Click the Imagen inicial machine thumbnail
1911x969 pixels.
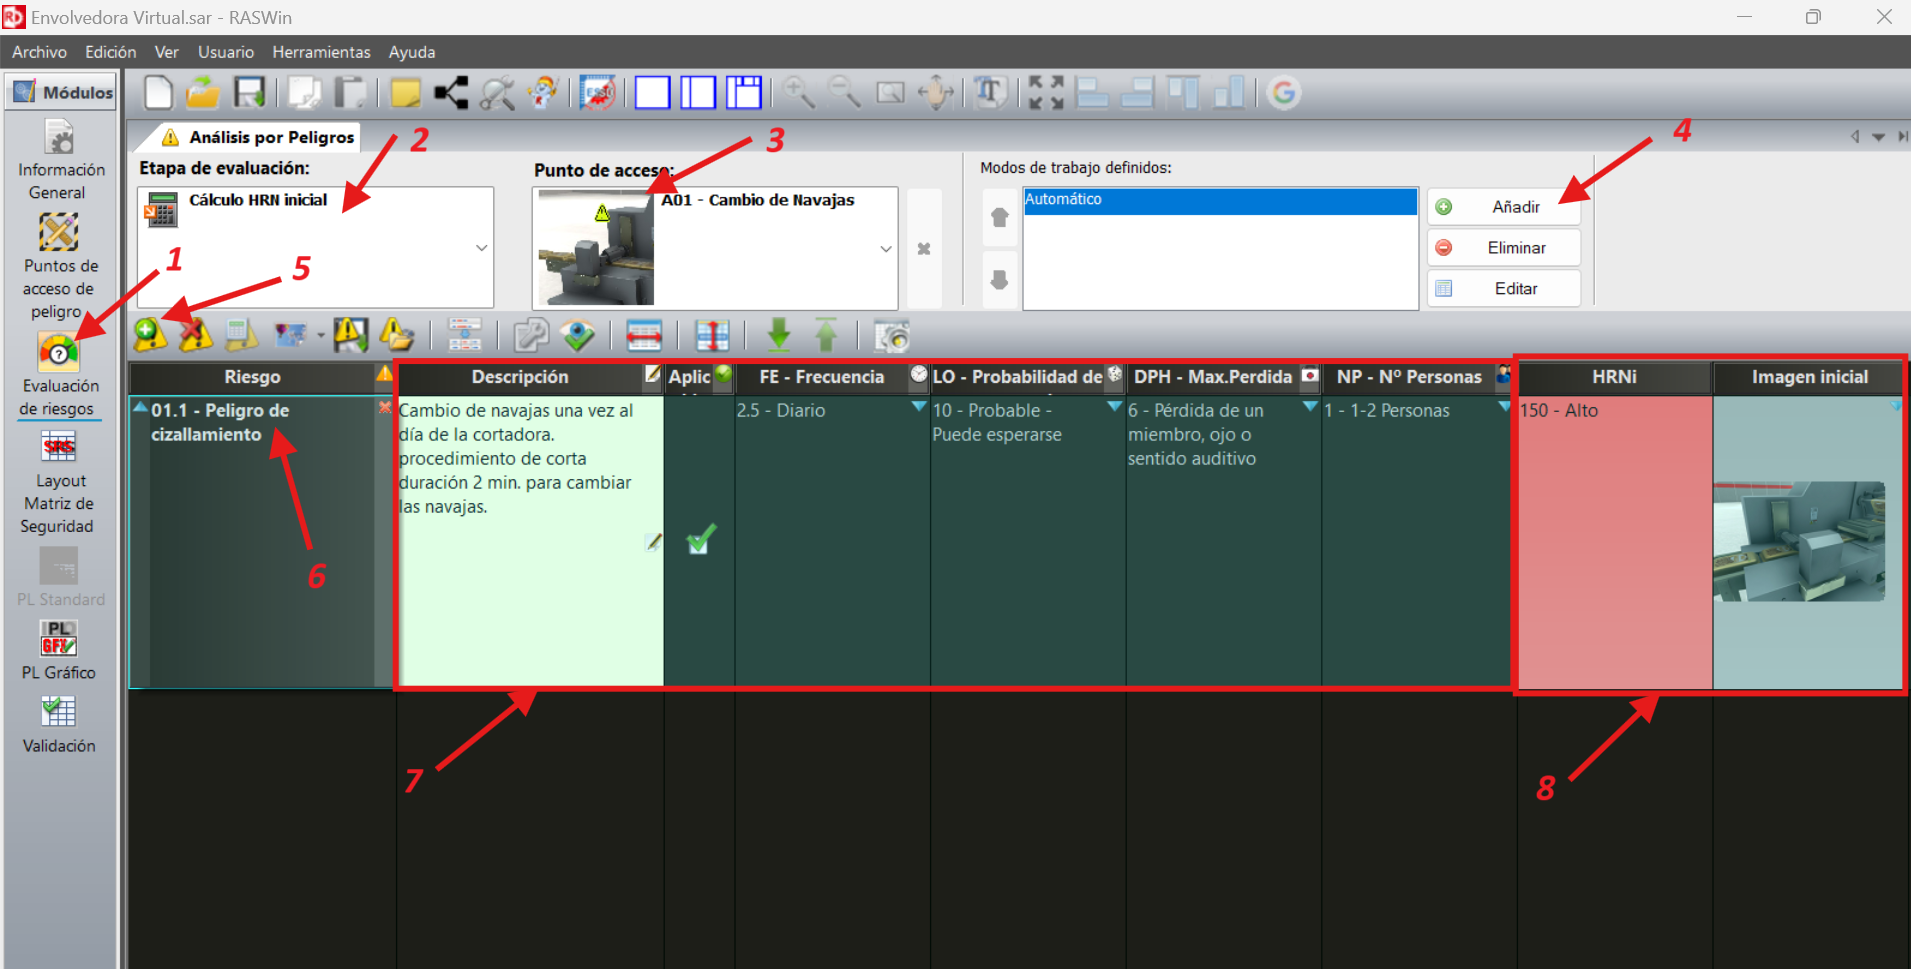click(1799, 541)
